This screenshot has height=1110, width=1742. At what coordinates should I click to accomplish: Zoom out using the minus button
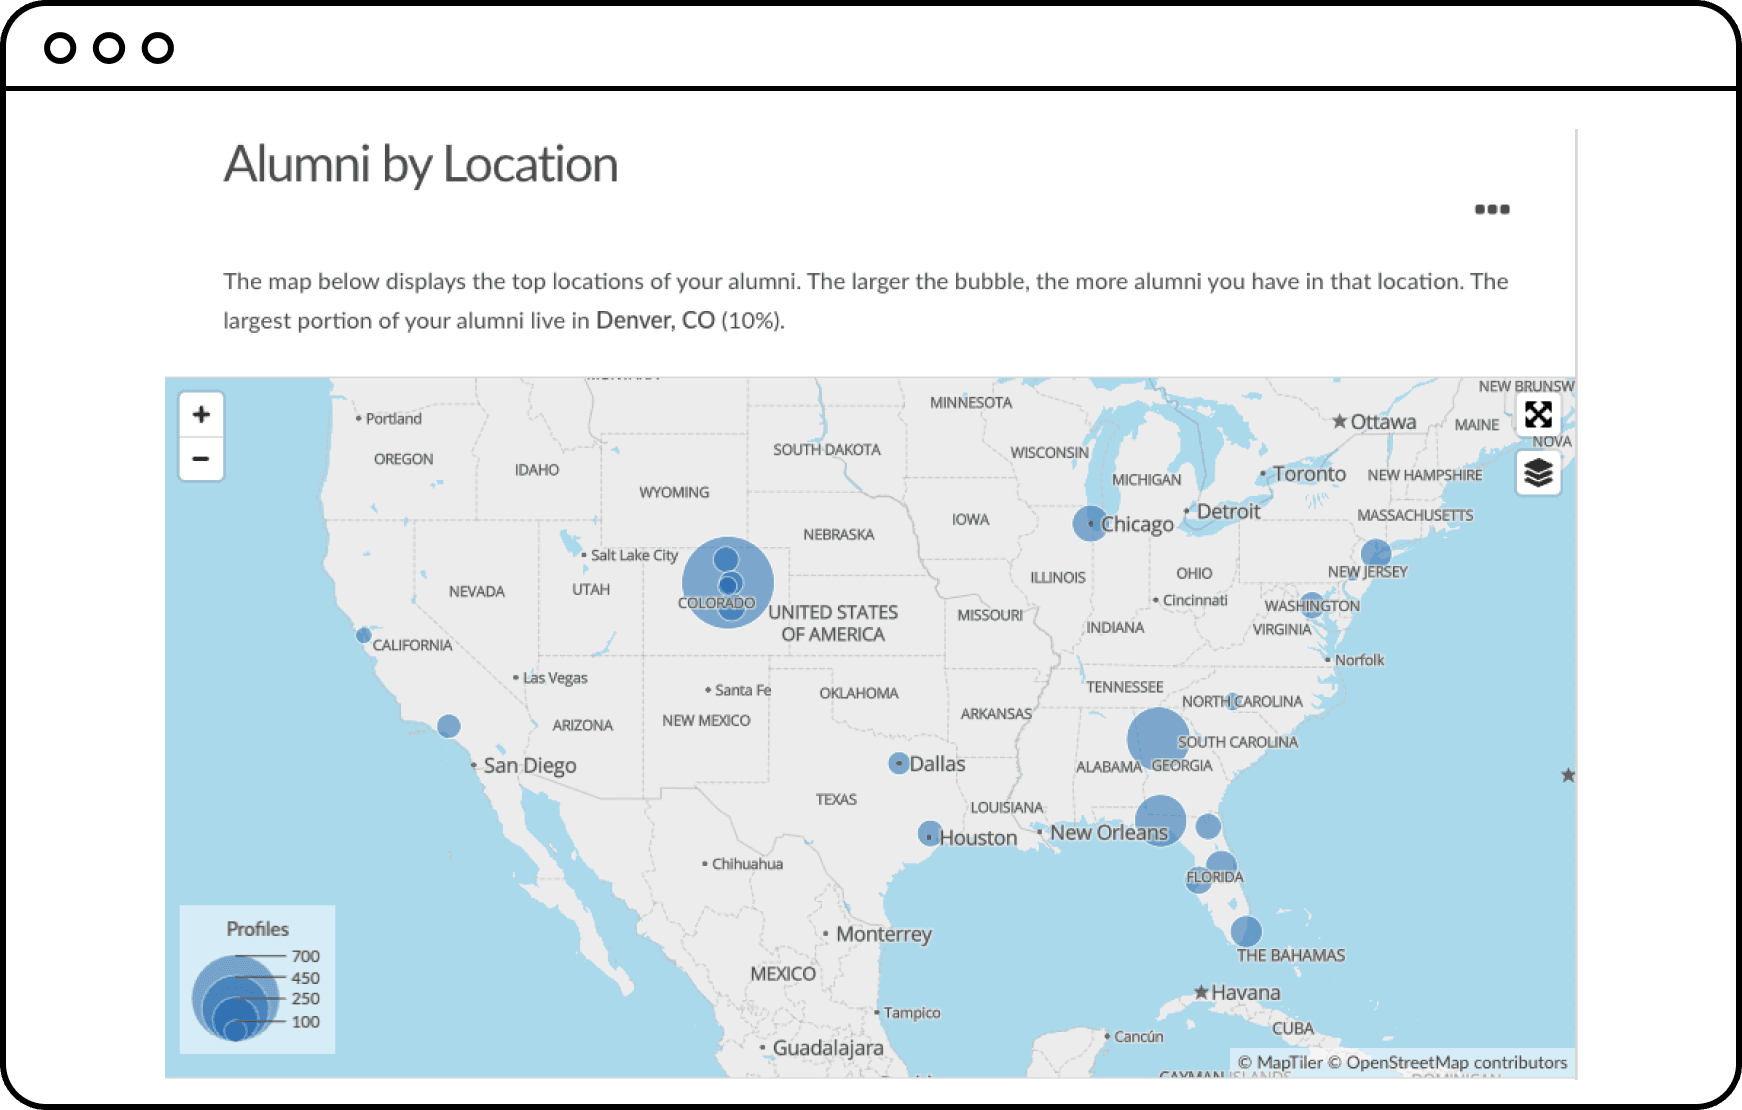pyautogui.click(x=201, y=459)
